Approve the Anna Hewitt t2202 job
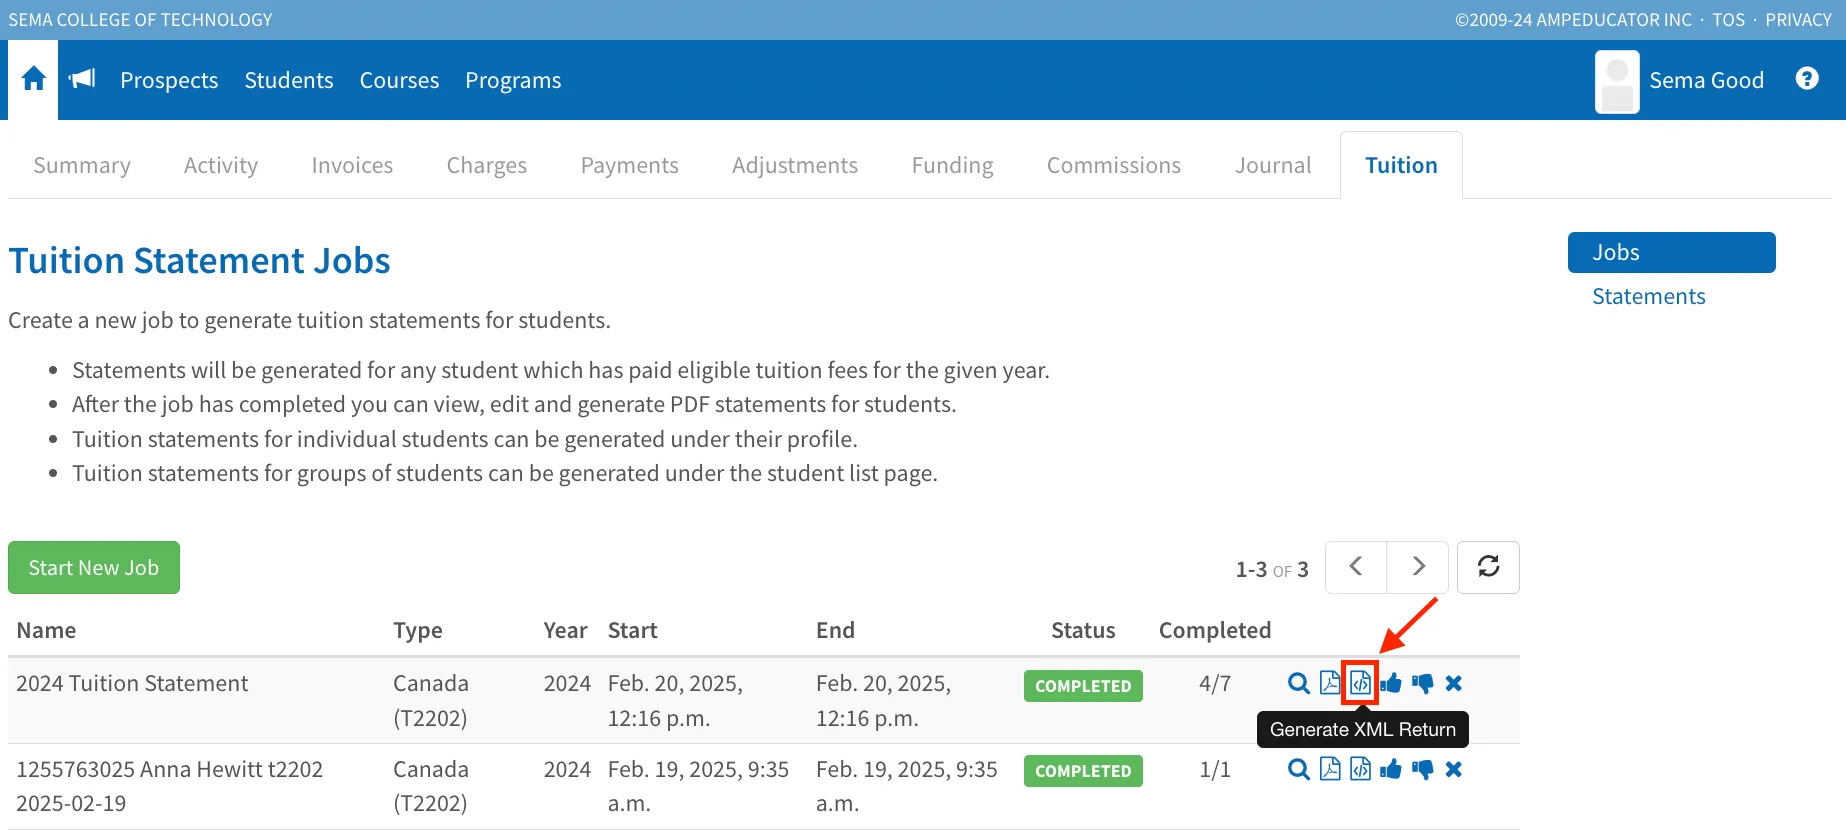 1391,769
